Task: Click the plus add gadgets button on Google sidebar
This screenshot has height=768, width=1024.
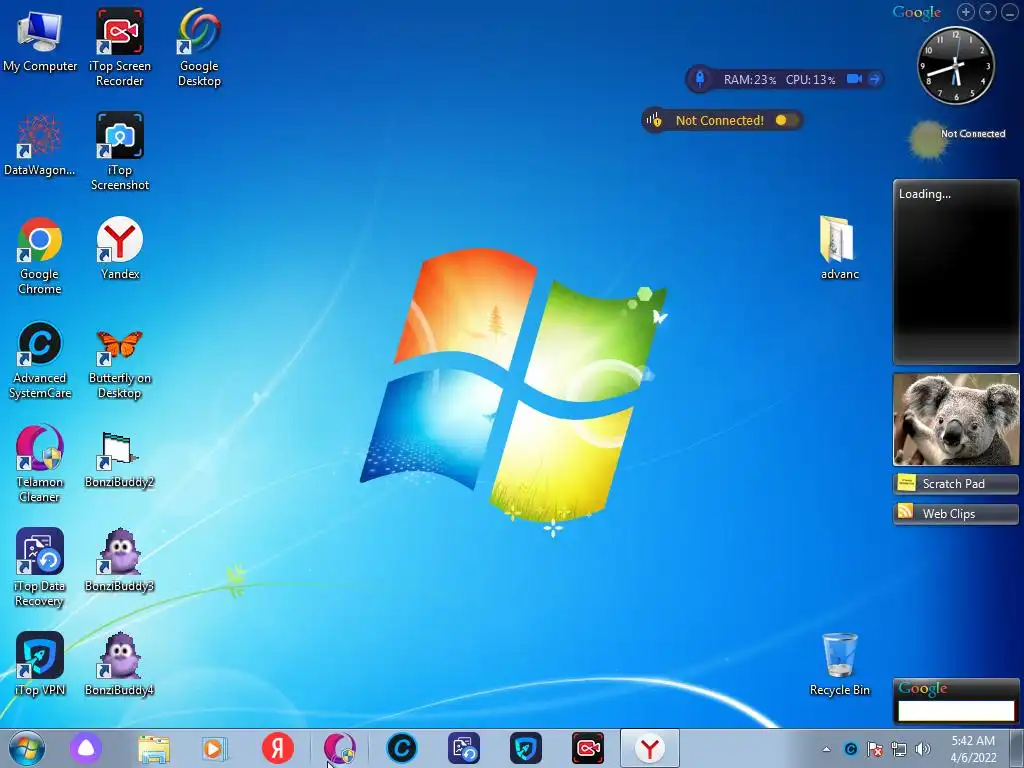Action: tap(966, 12)
